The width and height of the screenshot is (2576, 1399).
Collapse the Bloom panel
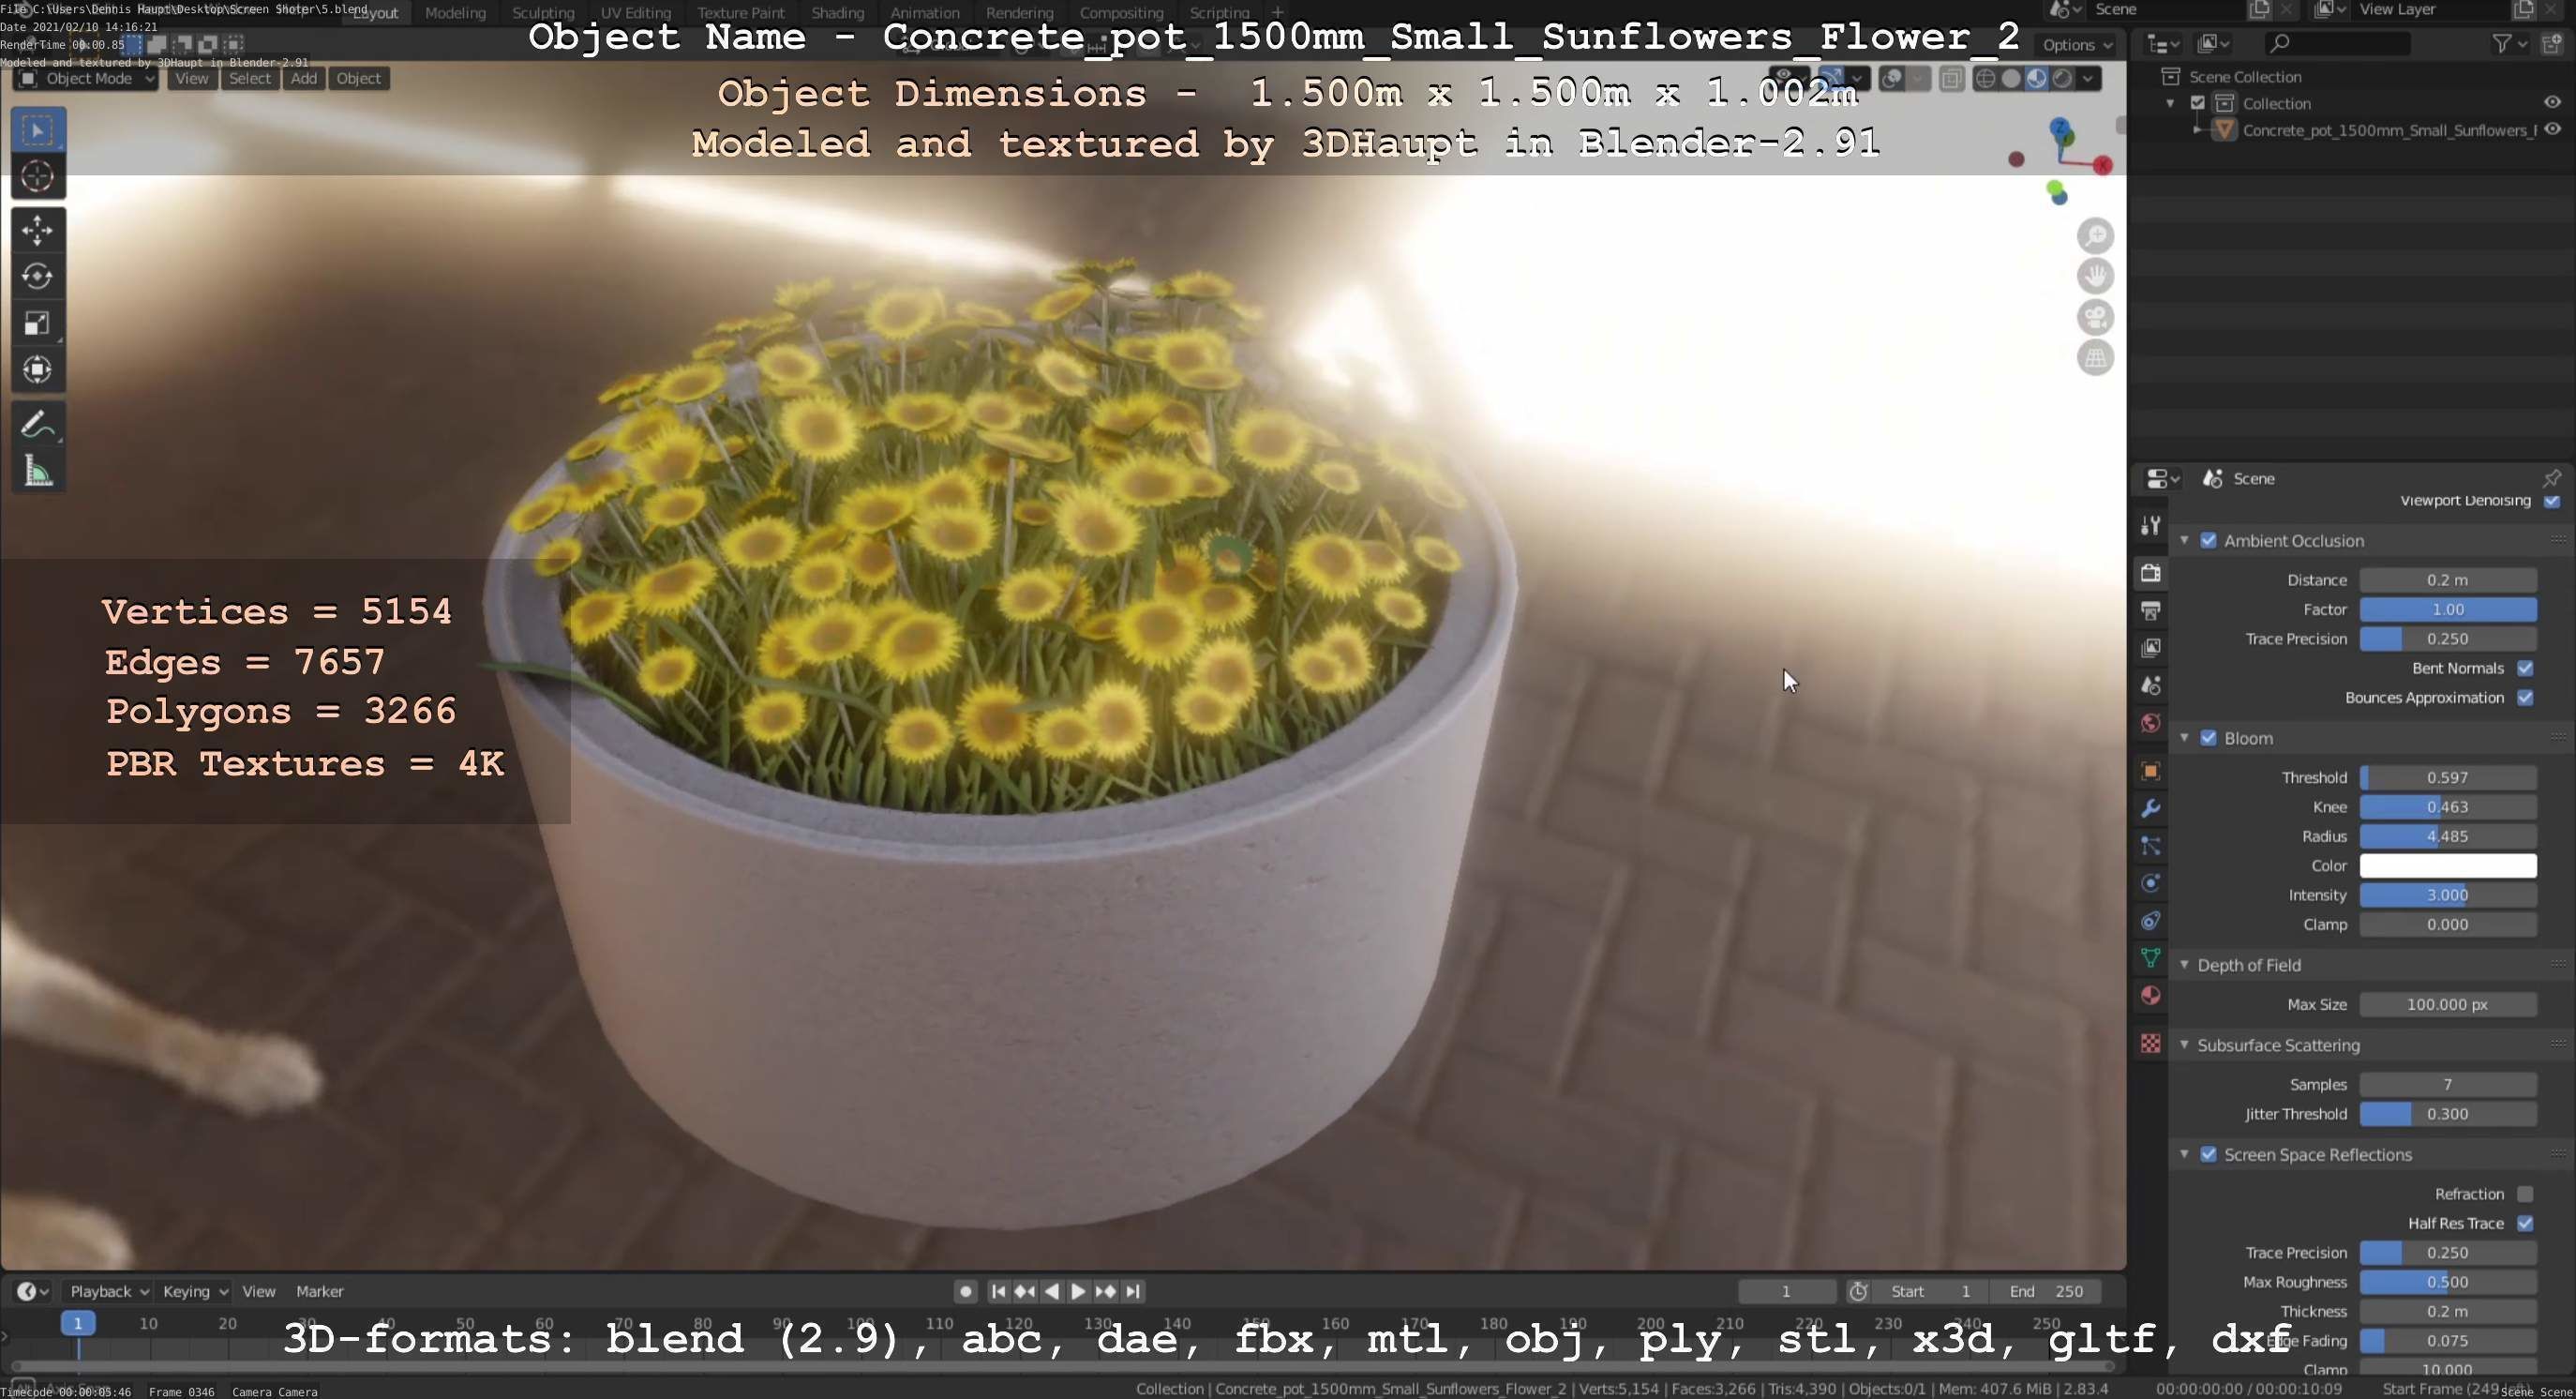tap(2184, 738)
